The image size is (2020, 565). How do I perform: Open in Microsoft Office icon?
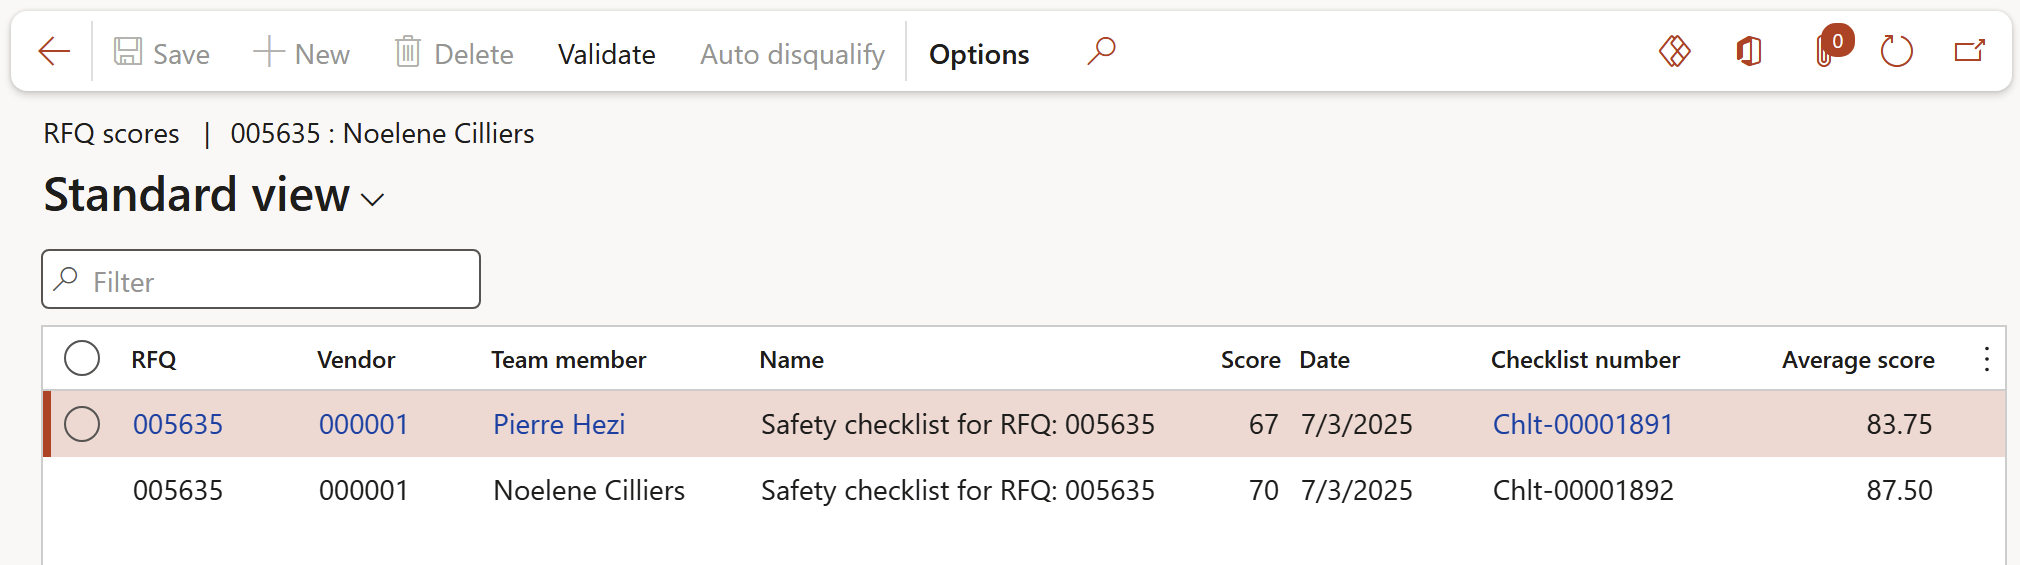[x=1749, y=51]
